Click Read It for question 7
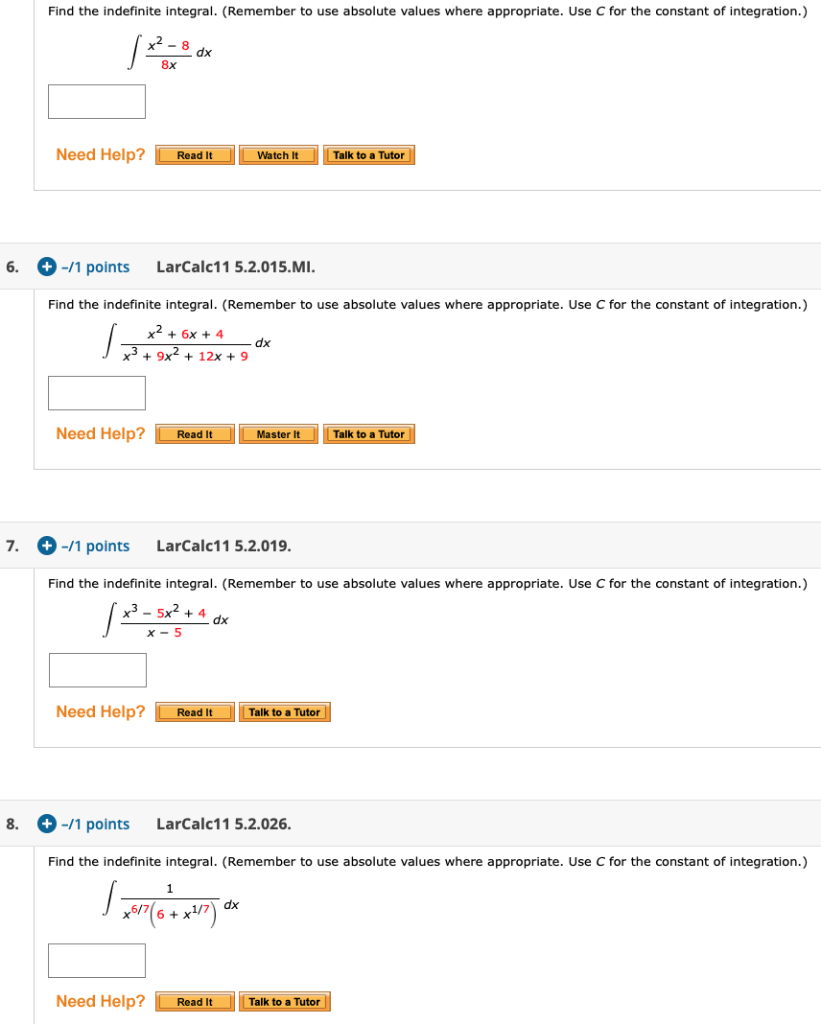The height and width of the screenshot is (1024, 821). [x=194, y=712]
